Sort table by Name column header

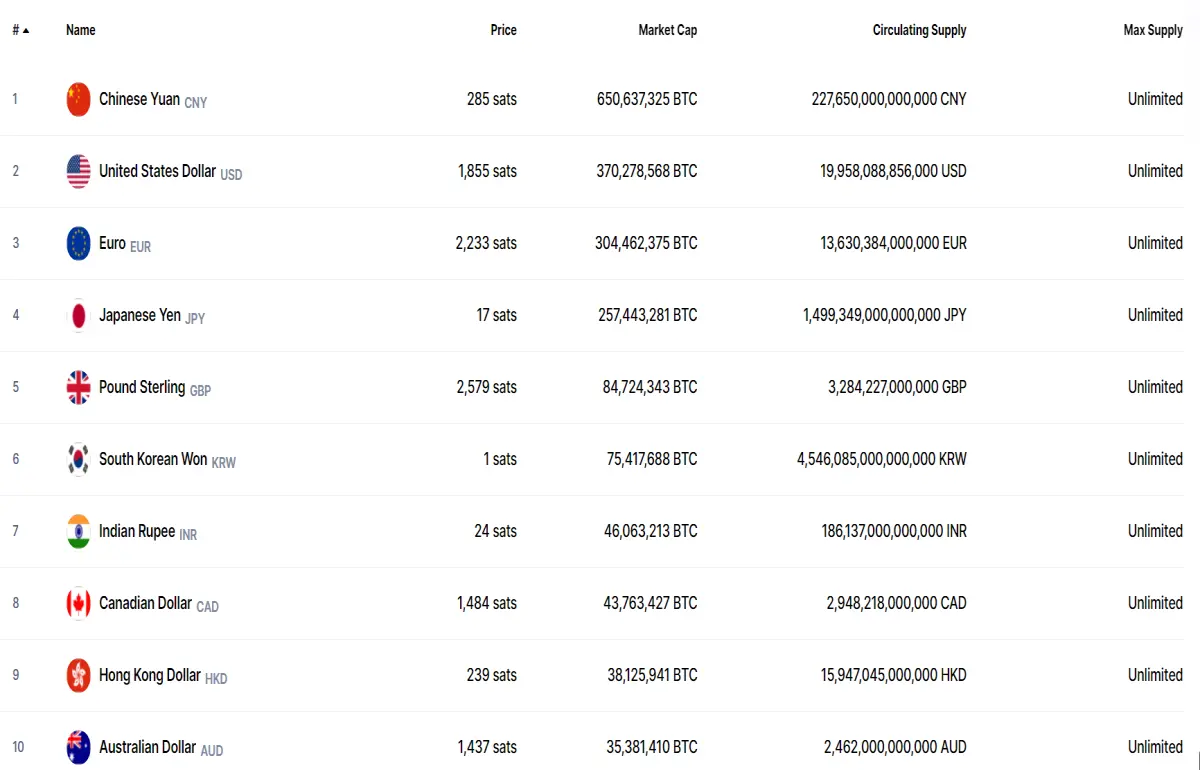pos(81,30)
